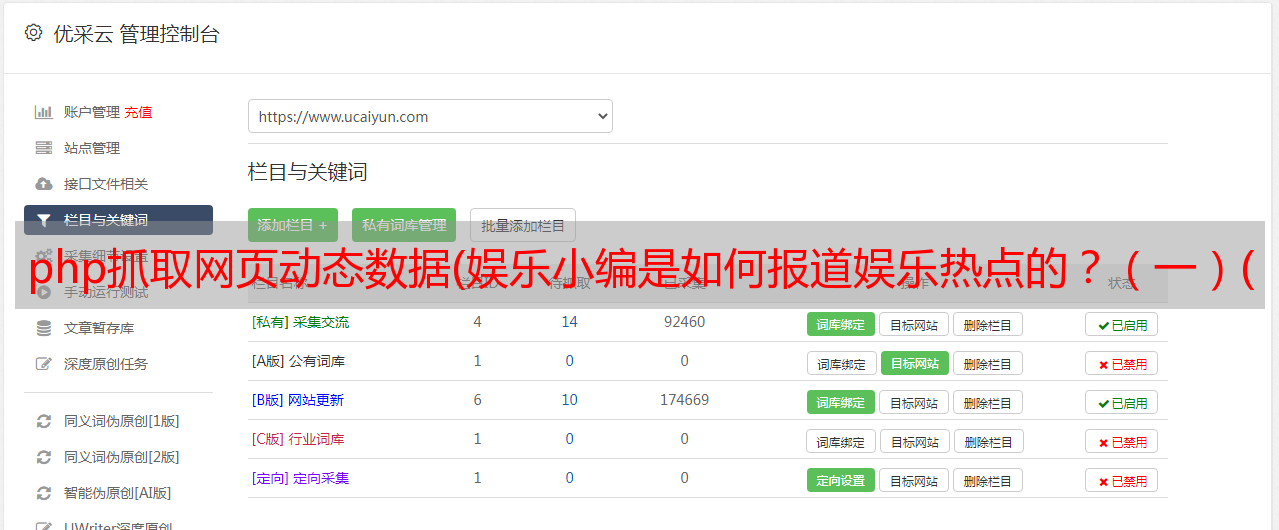Click the database icon for 文章暂存库
This screenshot has width=1279, height=530.
point(43,328)
